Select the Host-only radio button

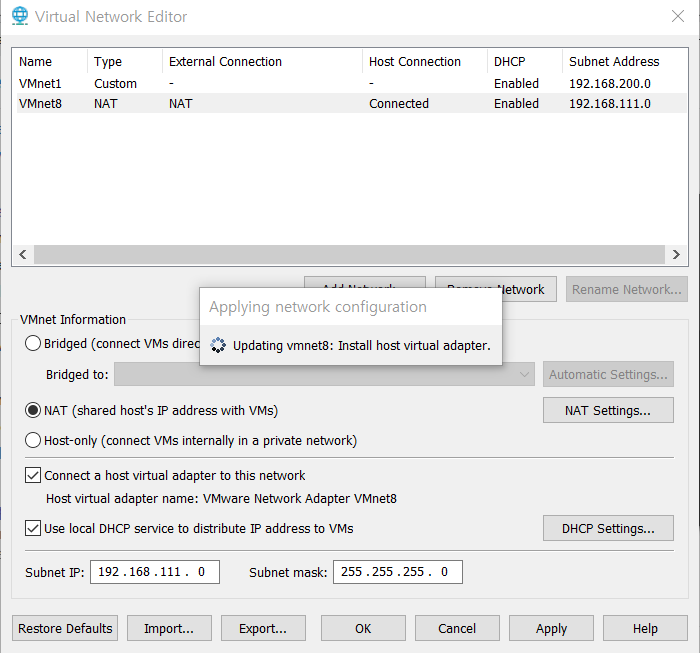tap(33, 441)
